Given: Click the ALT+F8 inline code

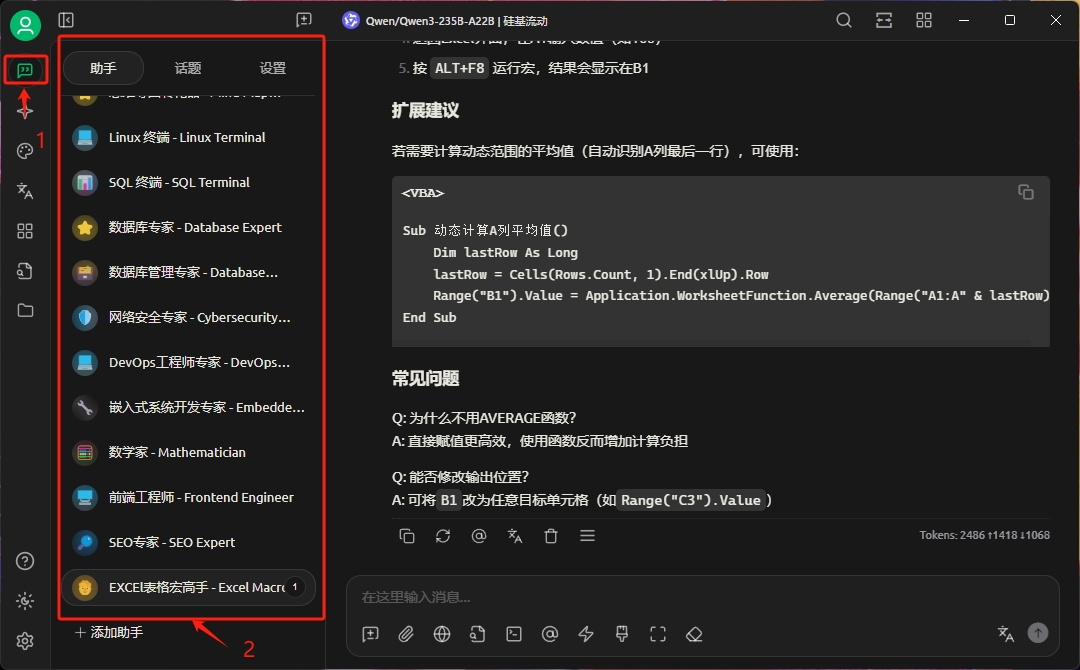Looking at the screenshot, I should 459,68.
